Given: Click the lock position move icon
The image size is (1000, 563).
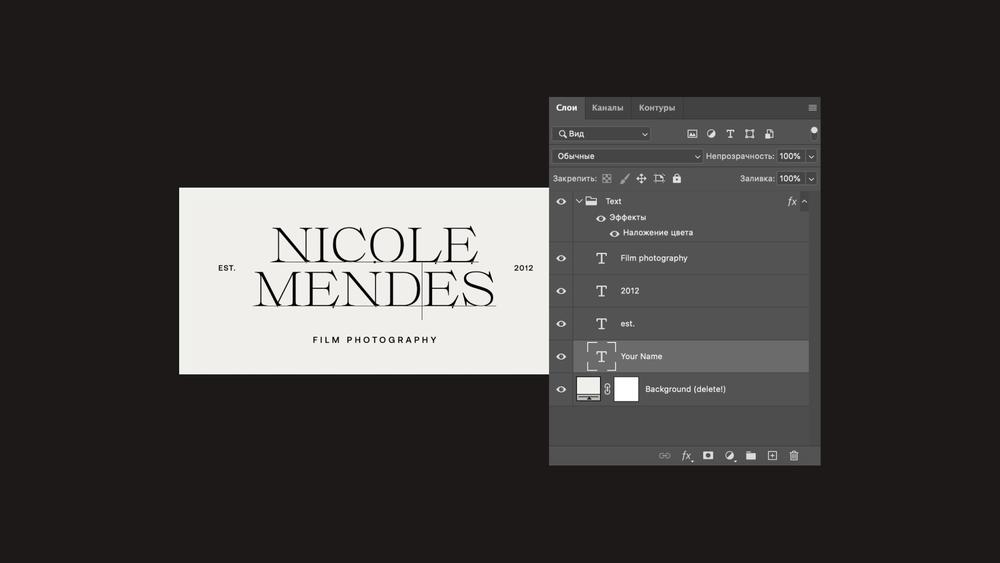Looking at the screenshot, I should (x=641, y=179).
